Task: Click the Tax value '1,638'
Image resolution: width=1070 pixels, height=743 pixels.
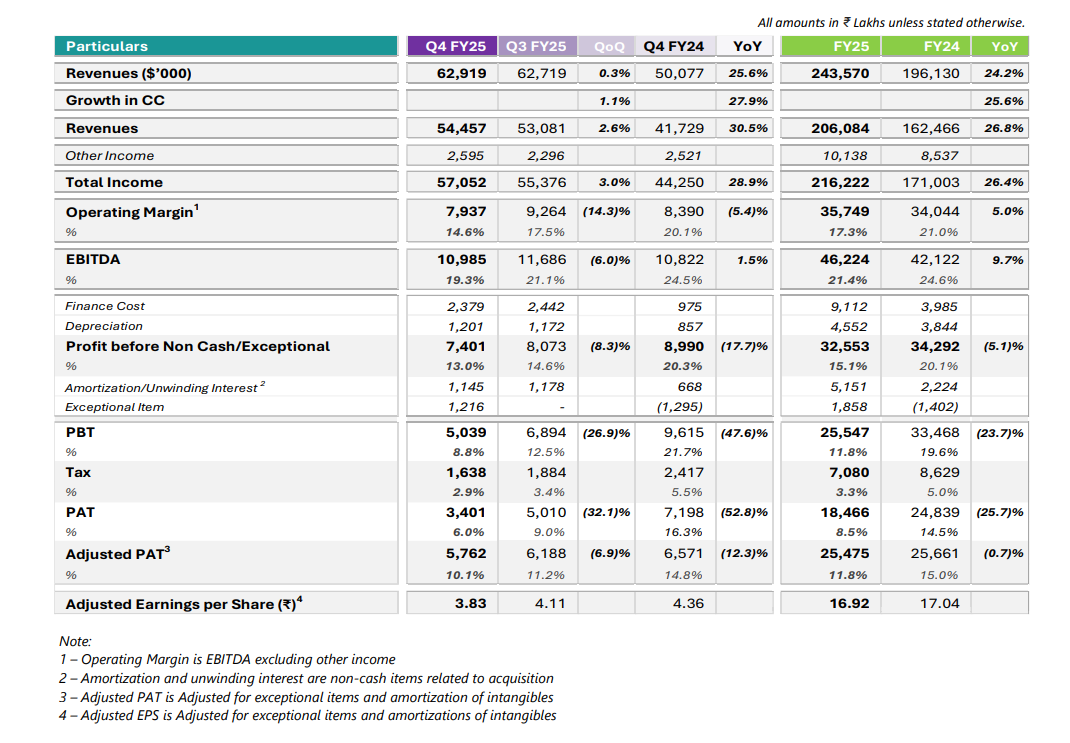Action: 465,472
